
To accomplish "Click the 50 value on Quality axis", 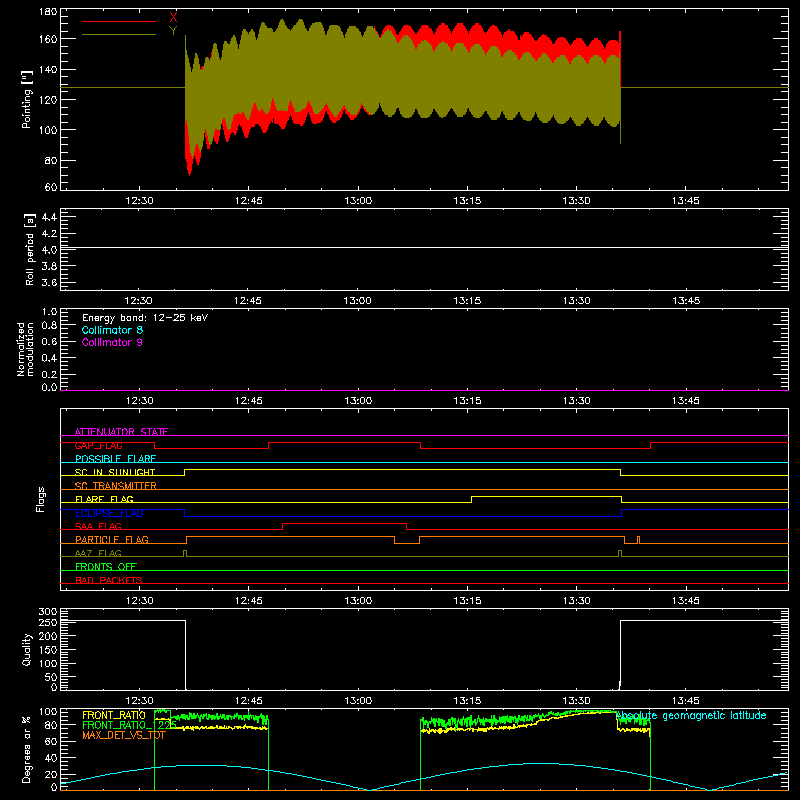I will [51, 677].
